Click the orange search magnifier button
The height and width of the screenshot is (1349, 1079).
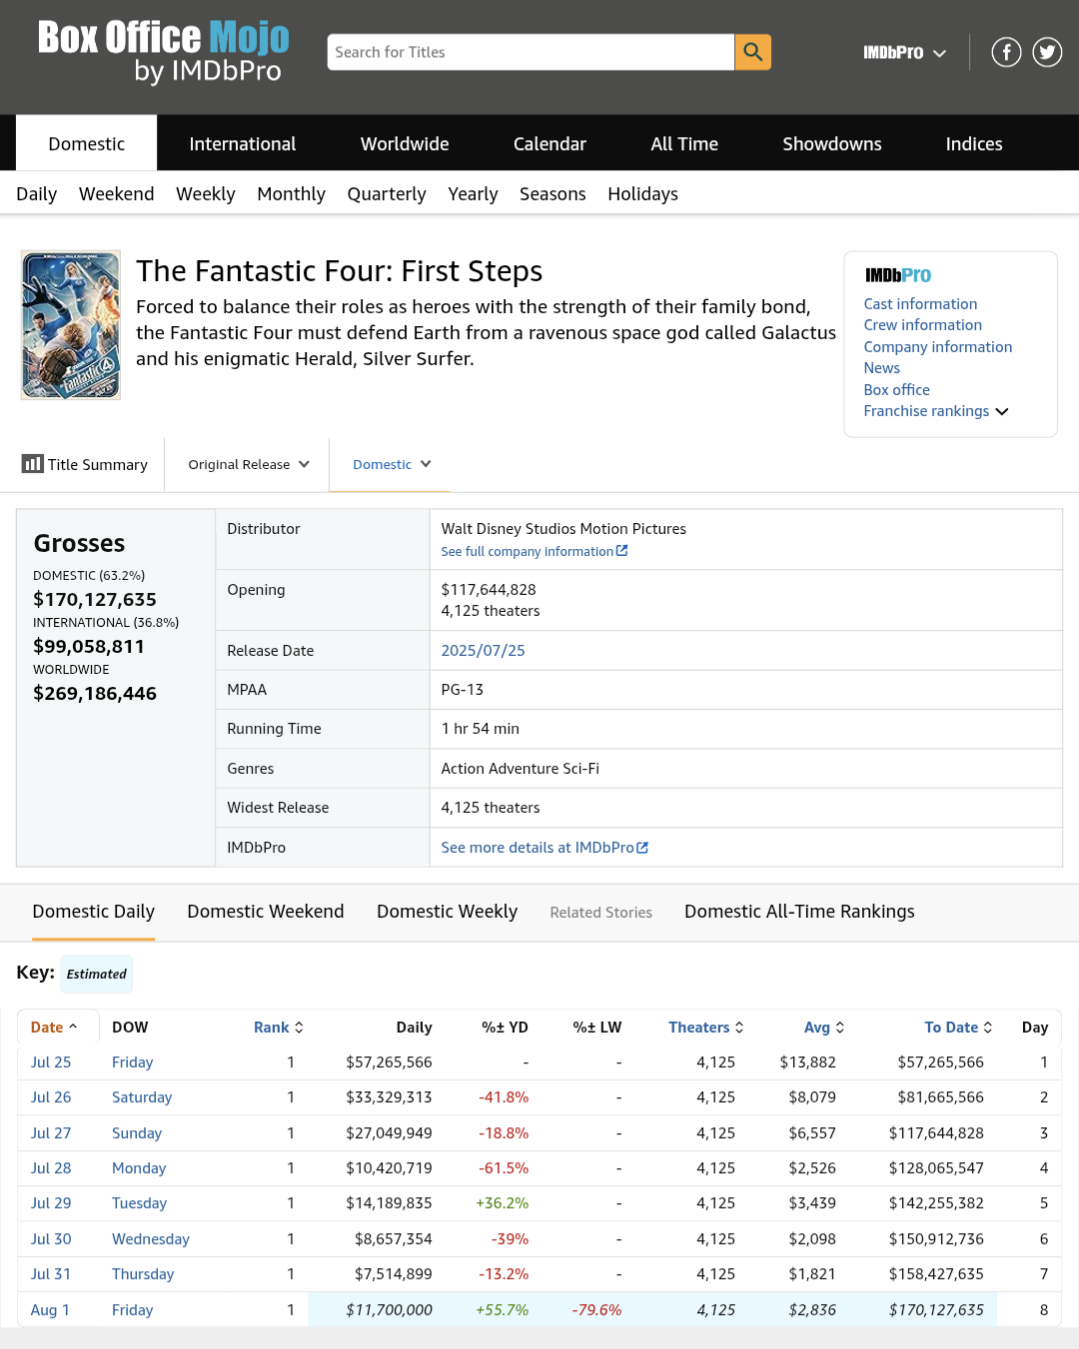pos(753,52)
